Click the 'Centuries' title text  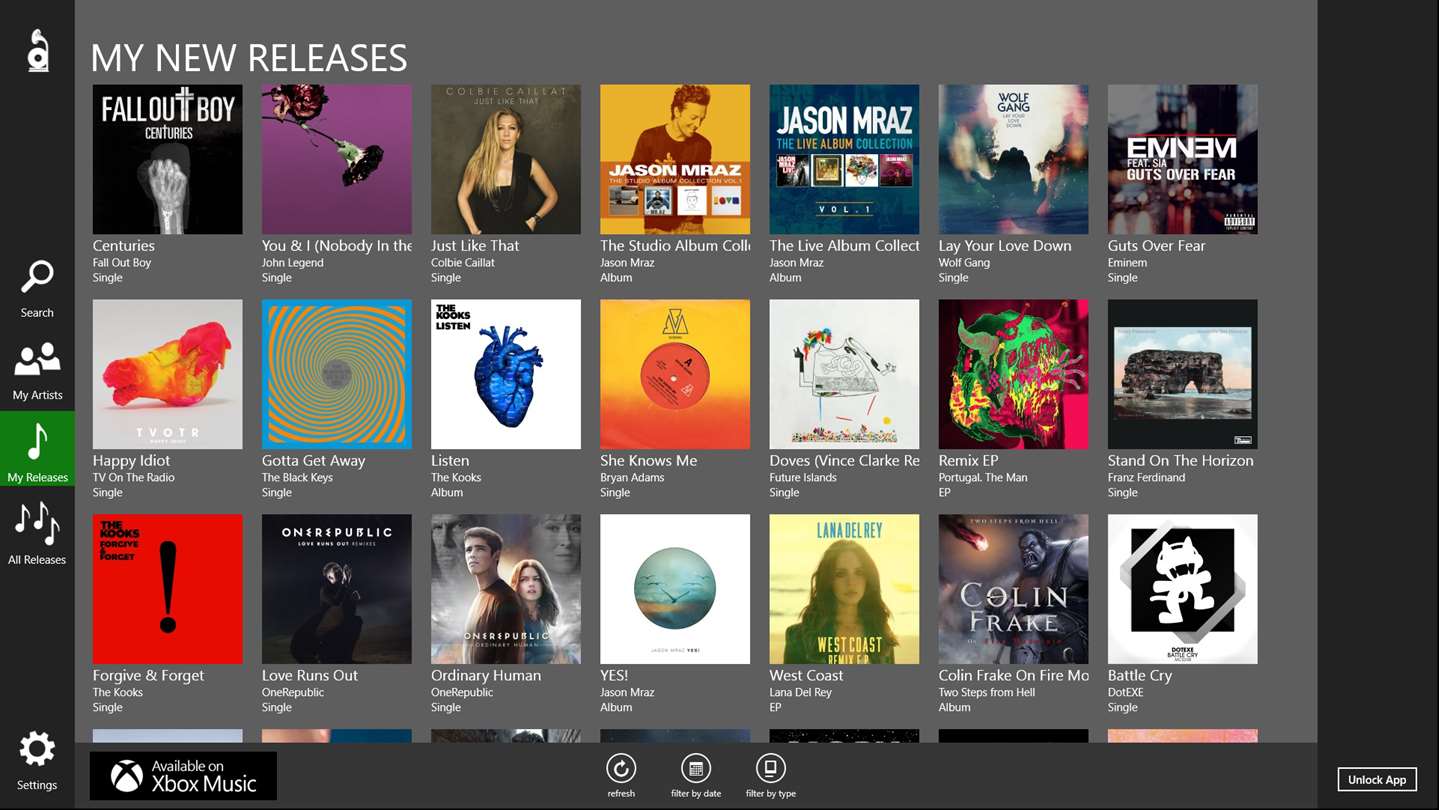click(x=124, y=246)
